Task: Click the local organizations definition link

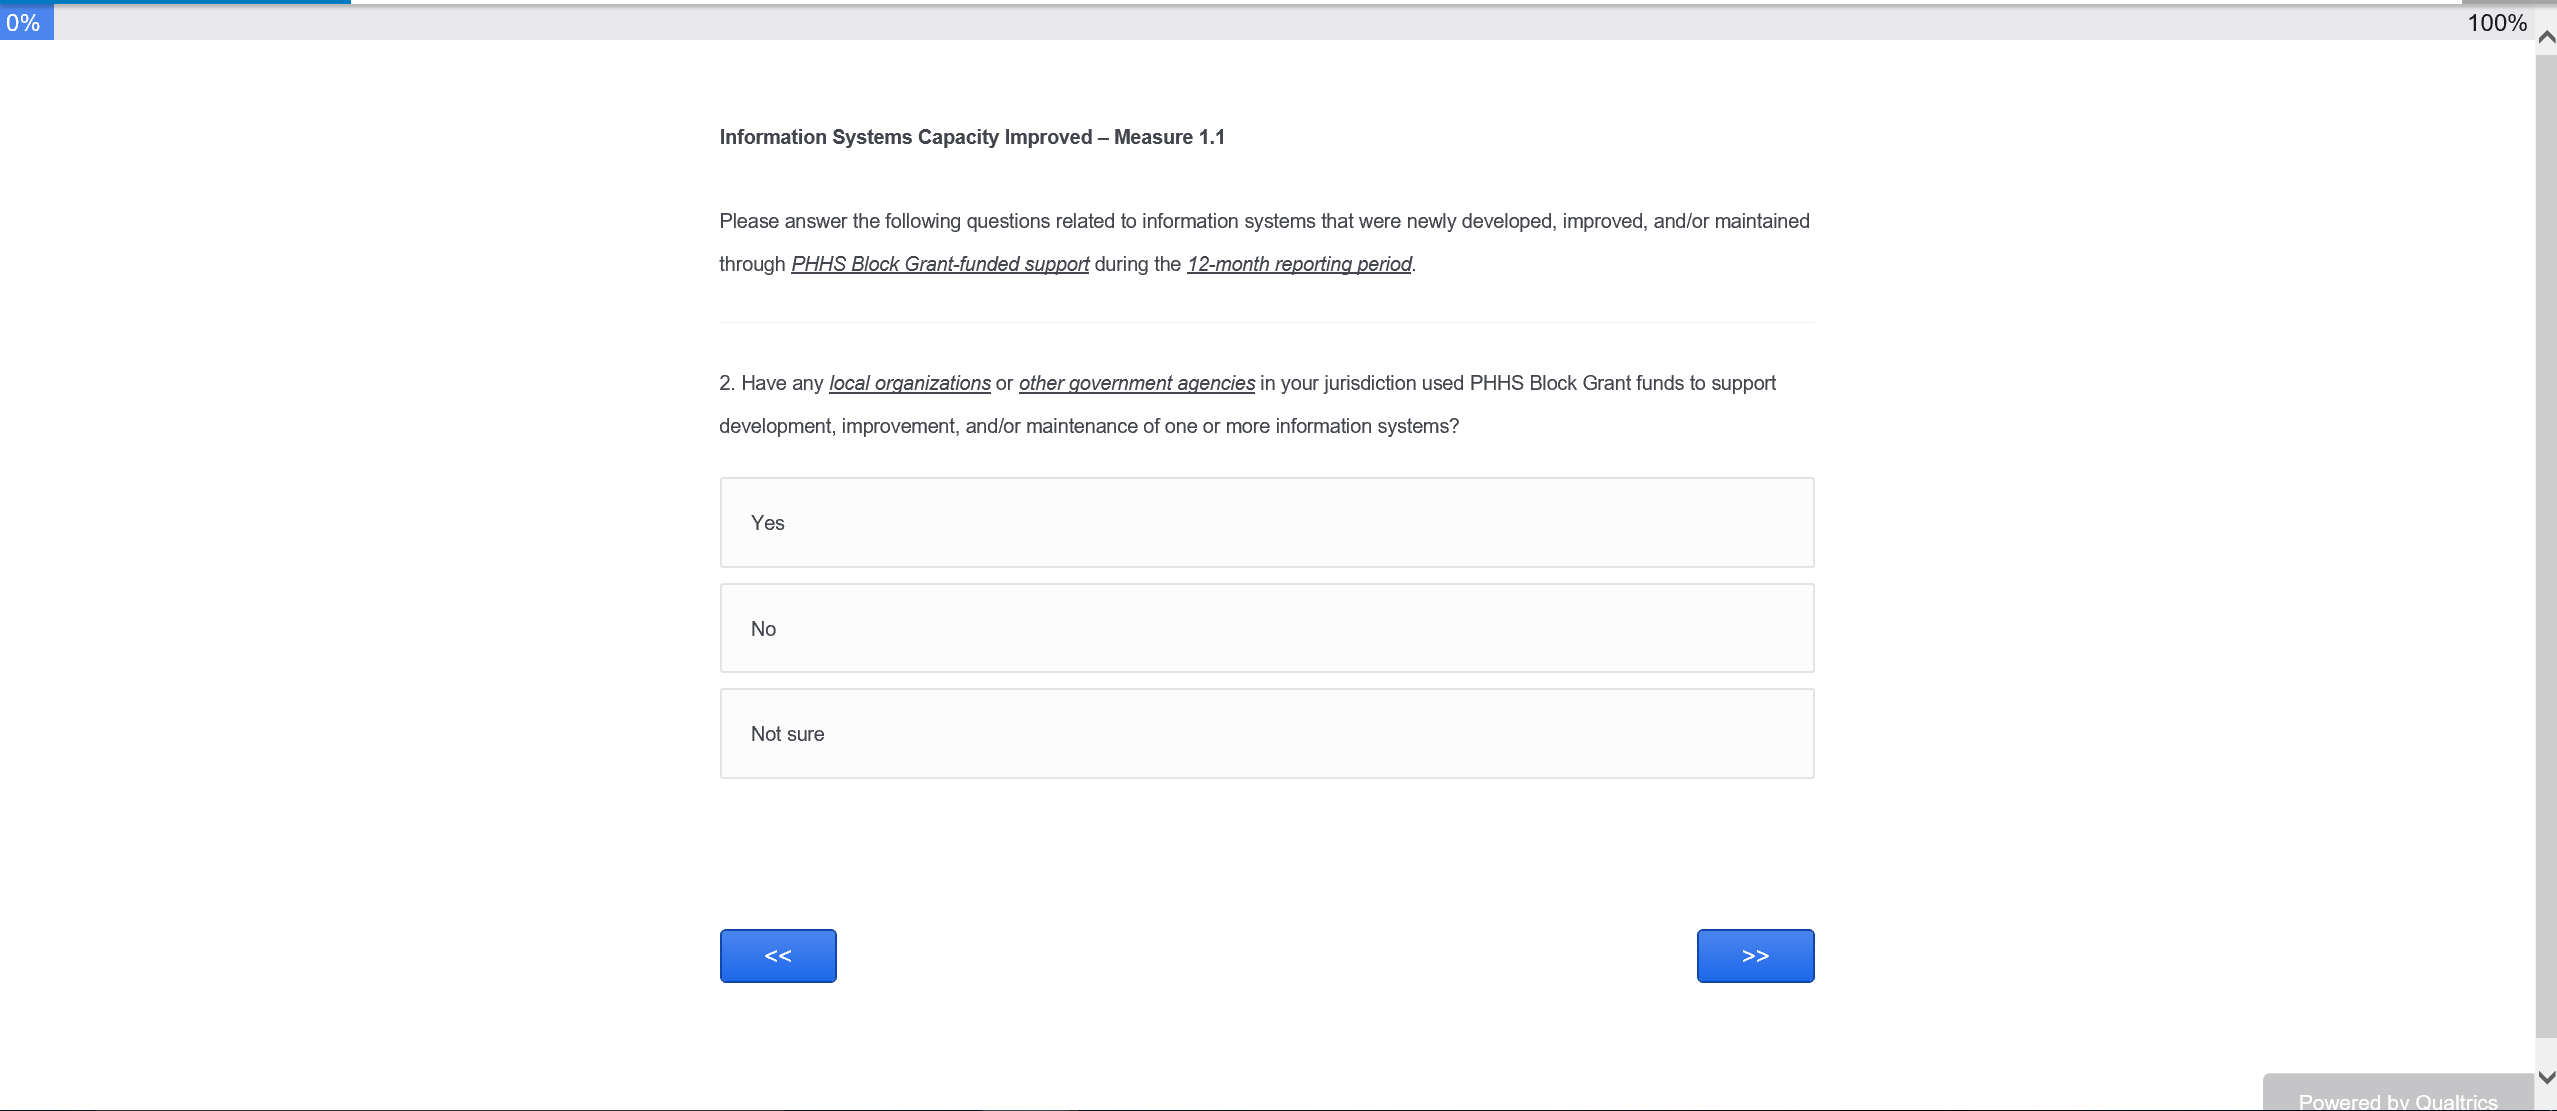Action: click(x=909, y=383)
